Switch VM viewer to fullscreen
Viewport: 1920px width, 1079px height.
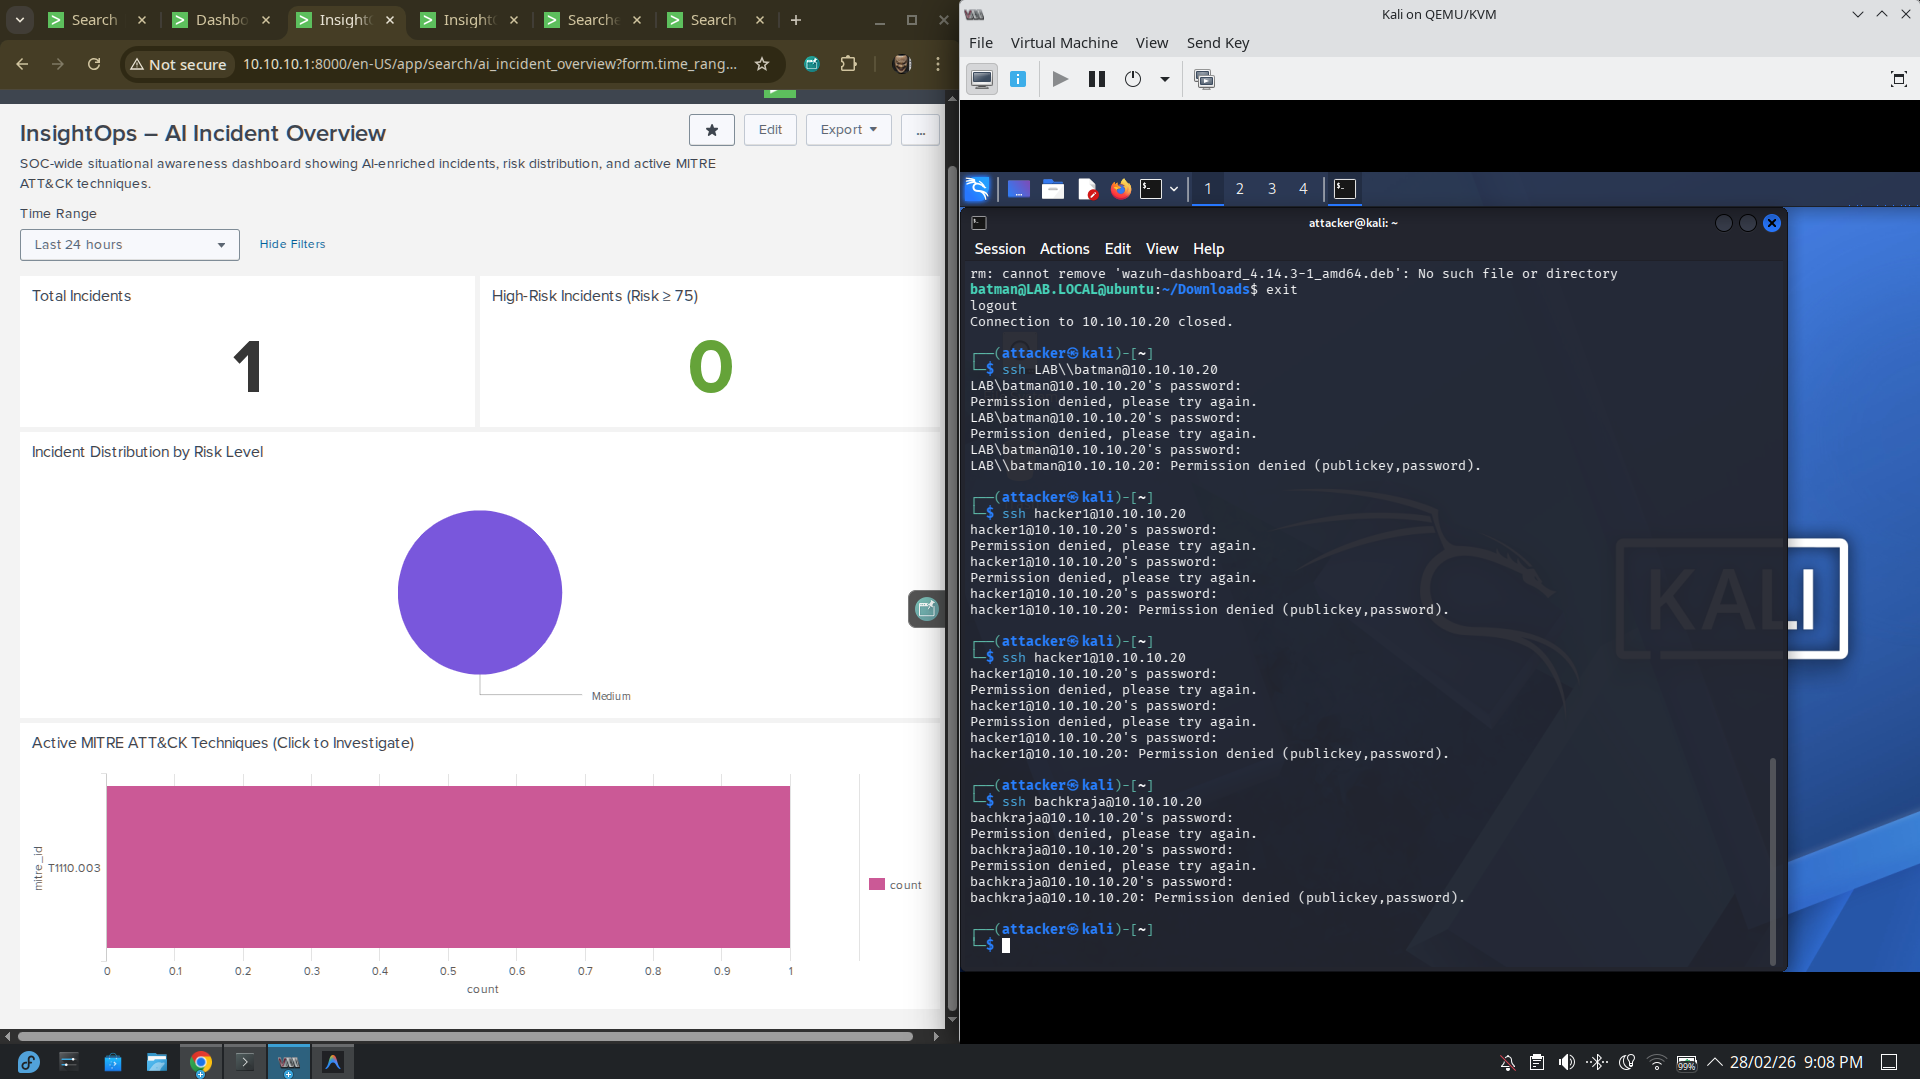[1898, 79]
